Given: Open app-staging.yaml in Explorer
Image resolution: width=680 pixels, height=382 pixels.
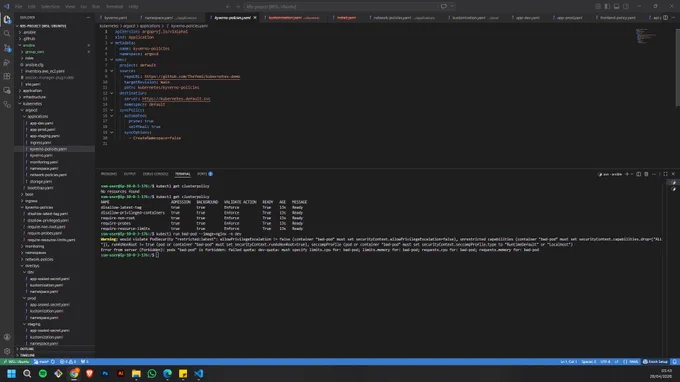Looking at the screenshot, I should click(x=45, y=136).
